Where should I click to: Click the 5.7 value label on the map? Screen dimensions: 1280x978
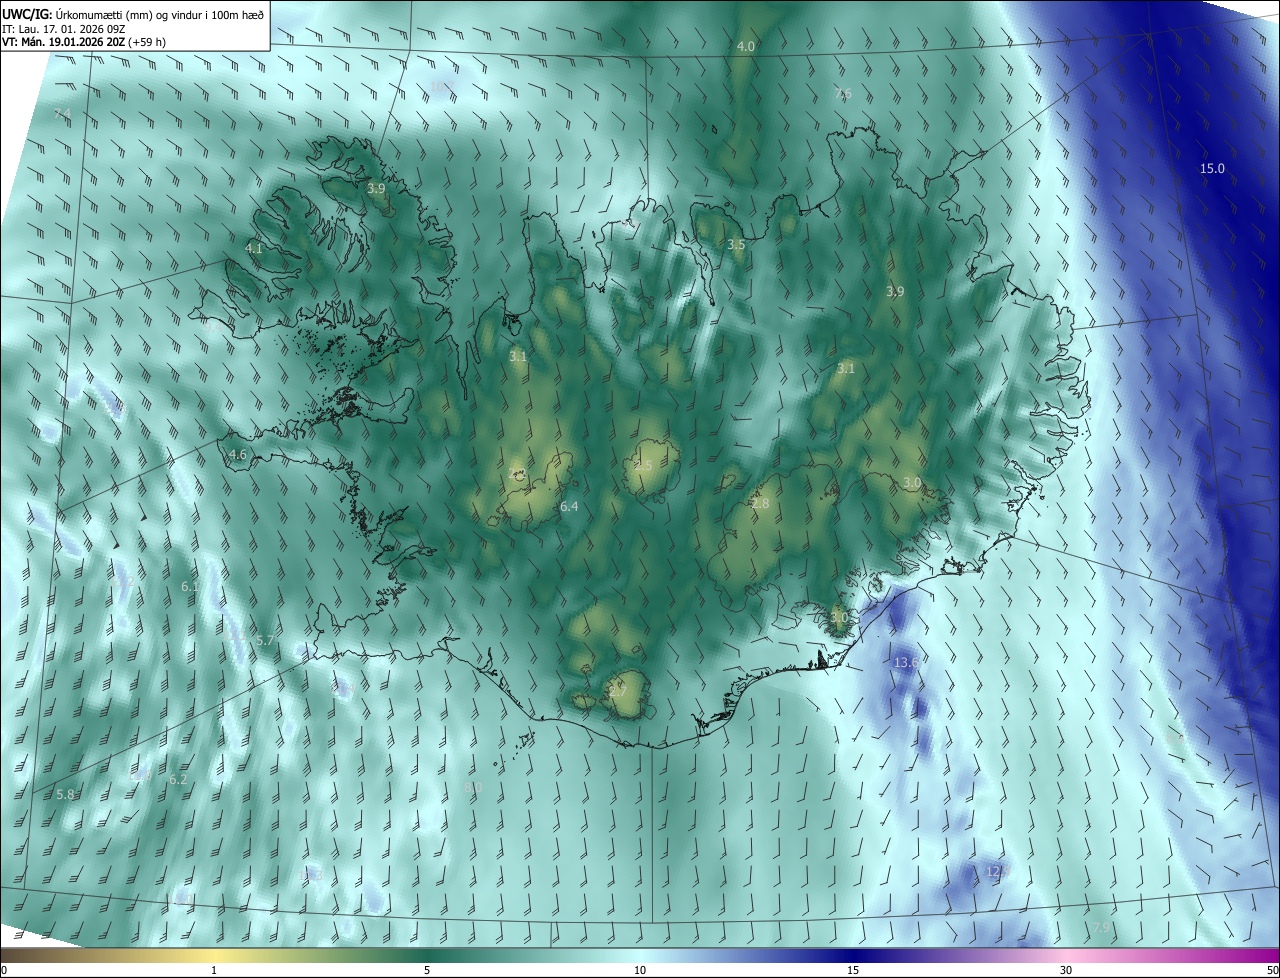[x=265, y=640]
